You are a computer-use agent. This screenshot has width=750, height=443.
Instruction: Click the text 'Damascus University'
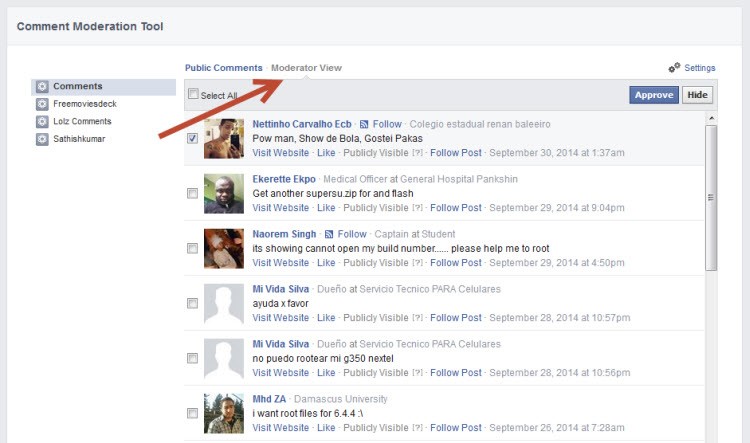(341, 399)
